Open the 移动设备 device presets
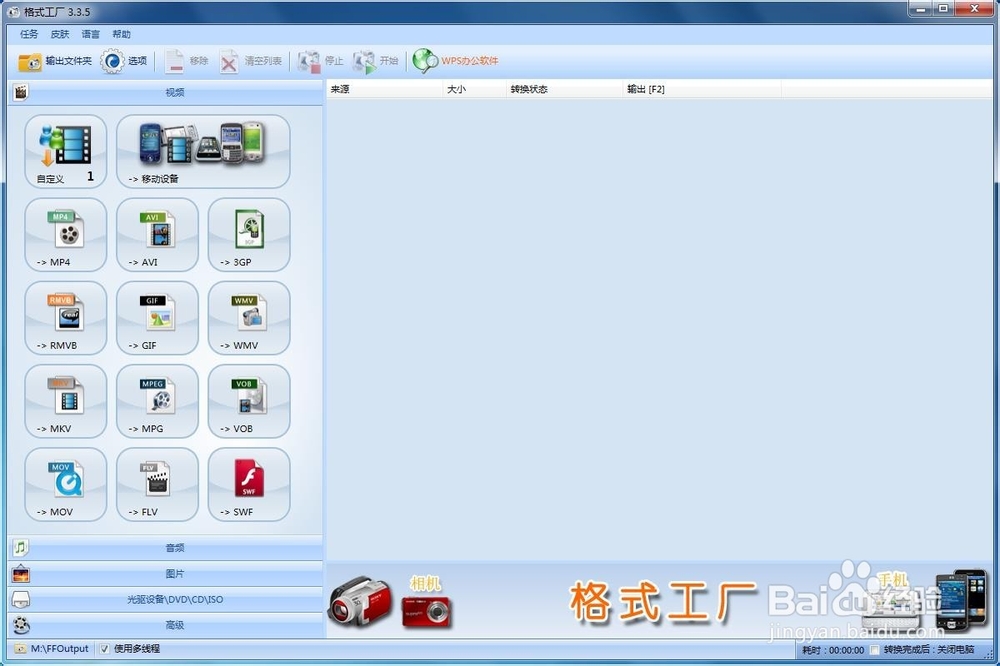 pyautogui.click(x=203, y=150)
